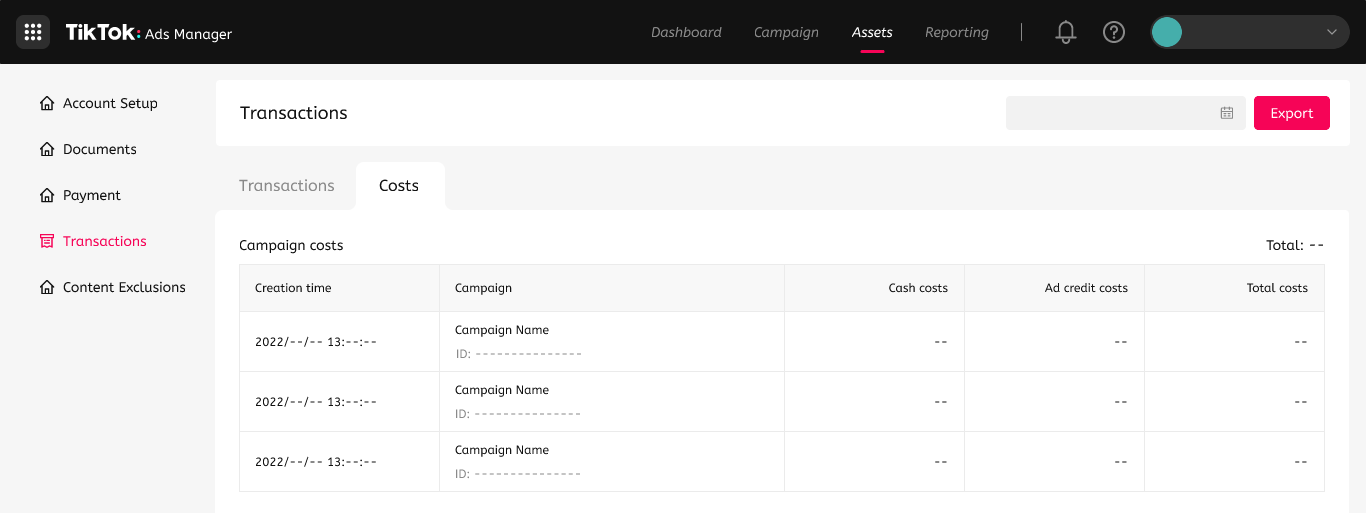Viewport: 1366px width, 513px height.
Task: Go to the Campaign menu
Action: [x=786, y=32]
